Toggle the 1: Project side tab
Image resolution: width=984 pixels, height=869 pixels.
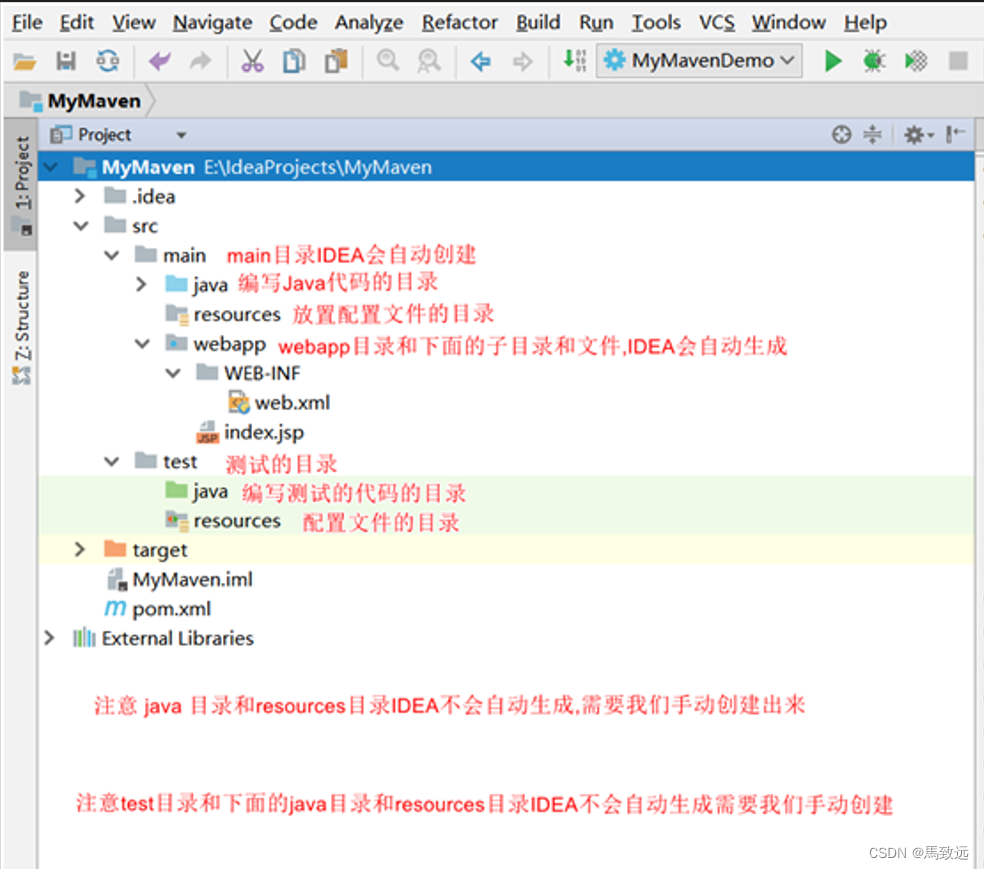21,184
